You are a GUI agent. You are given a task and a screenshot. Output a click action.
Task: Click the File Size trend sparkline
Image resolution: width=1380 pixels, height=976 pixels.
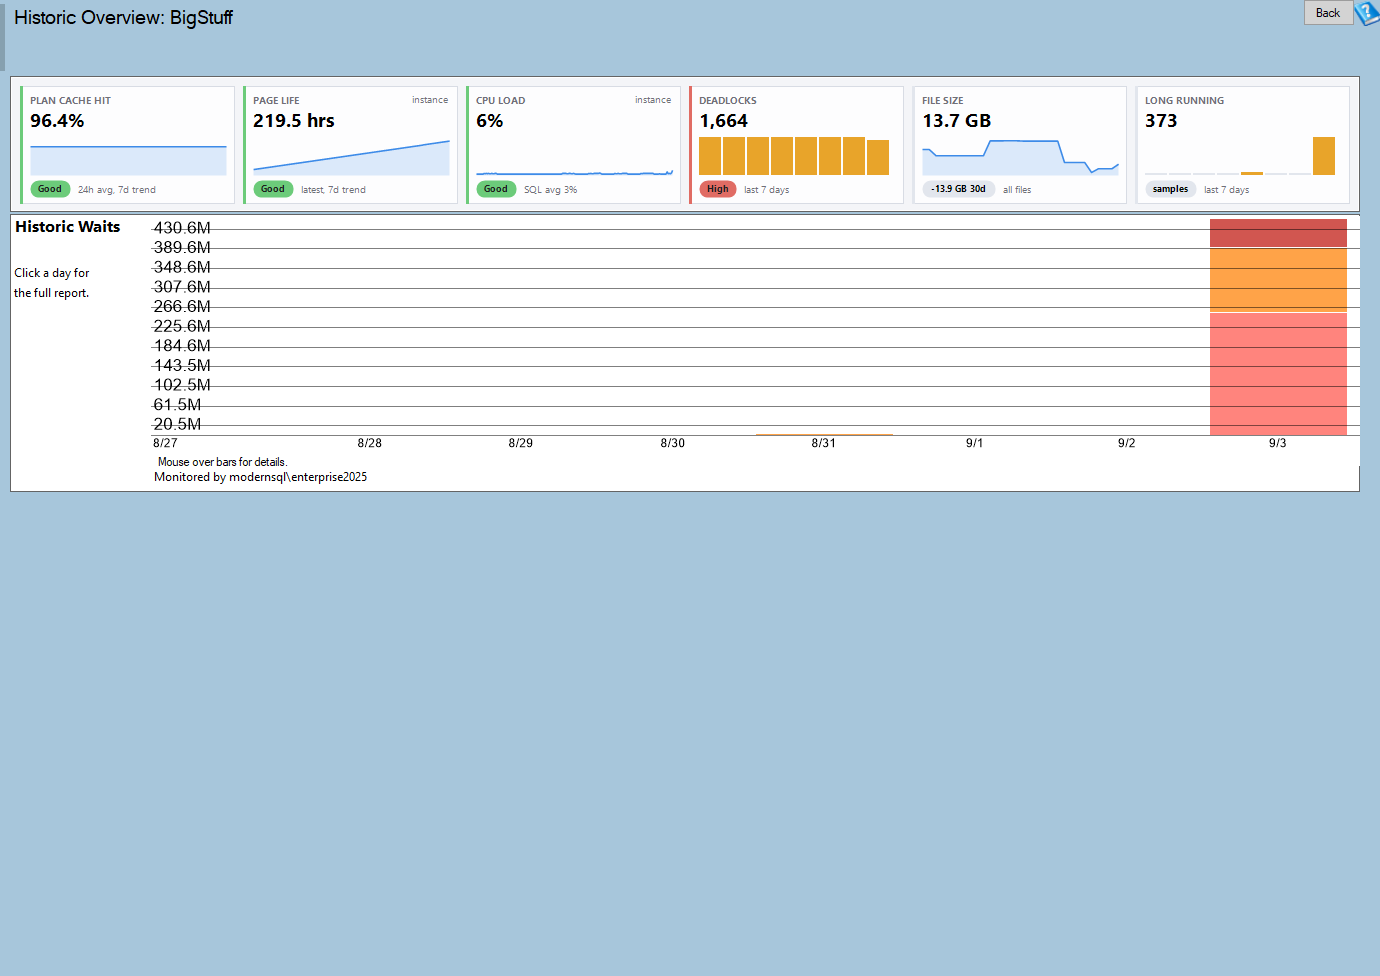pos(1020,157)
